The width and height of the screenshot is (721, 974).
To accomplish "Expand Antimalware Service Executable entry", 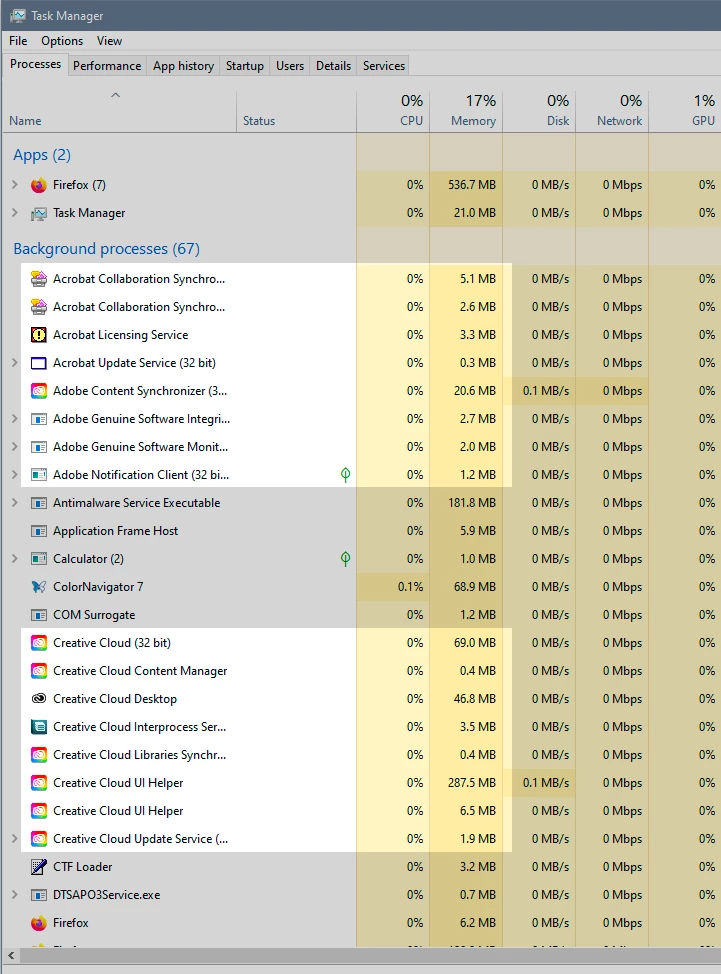I will click(x=15, y=502).
